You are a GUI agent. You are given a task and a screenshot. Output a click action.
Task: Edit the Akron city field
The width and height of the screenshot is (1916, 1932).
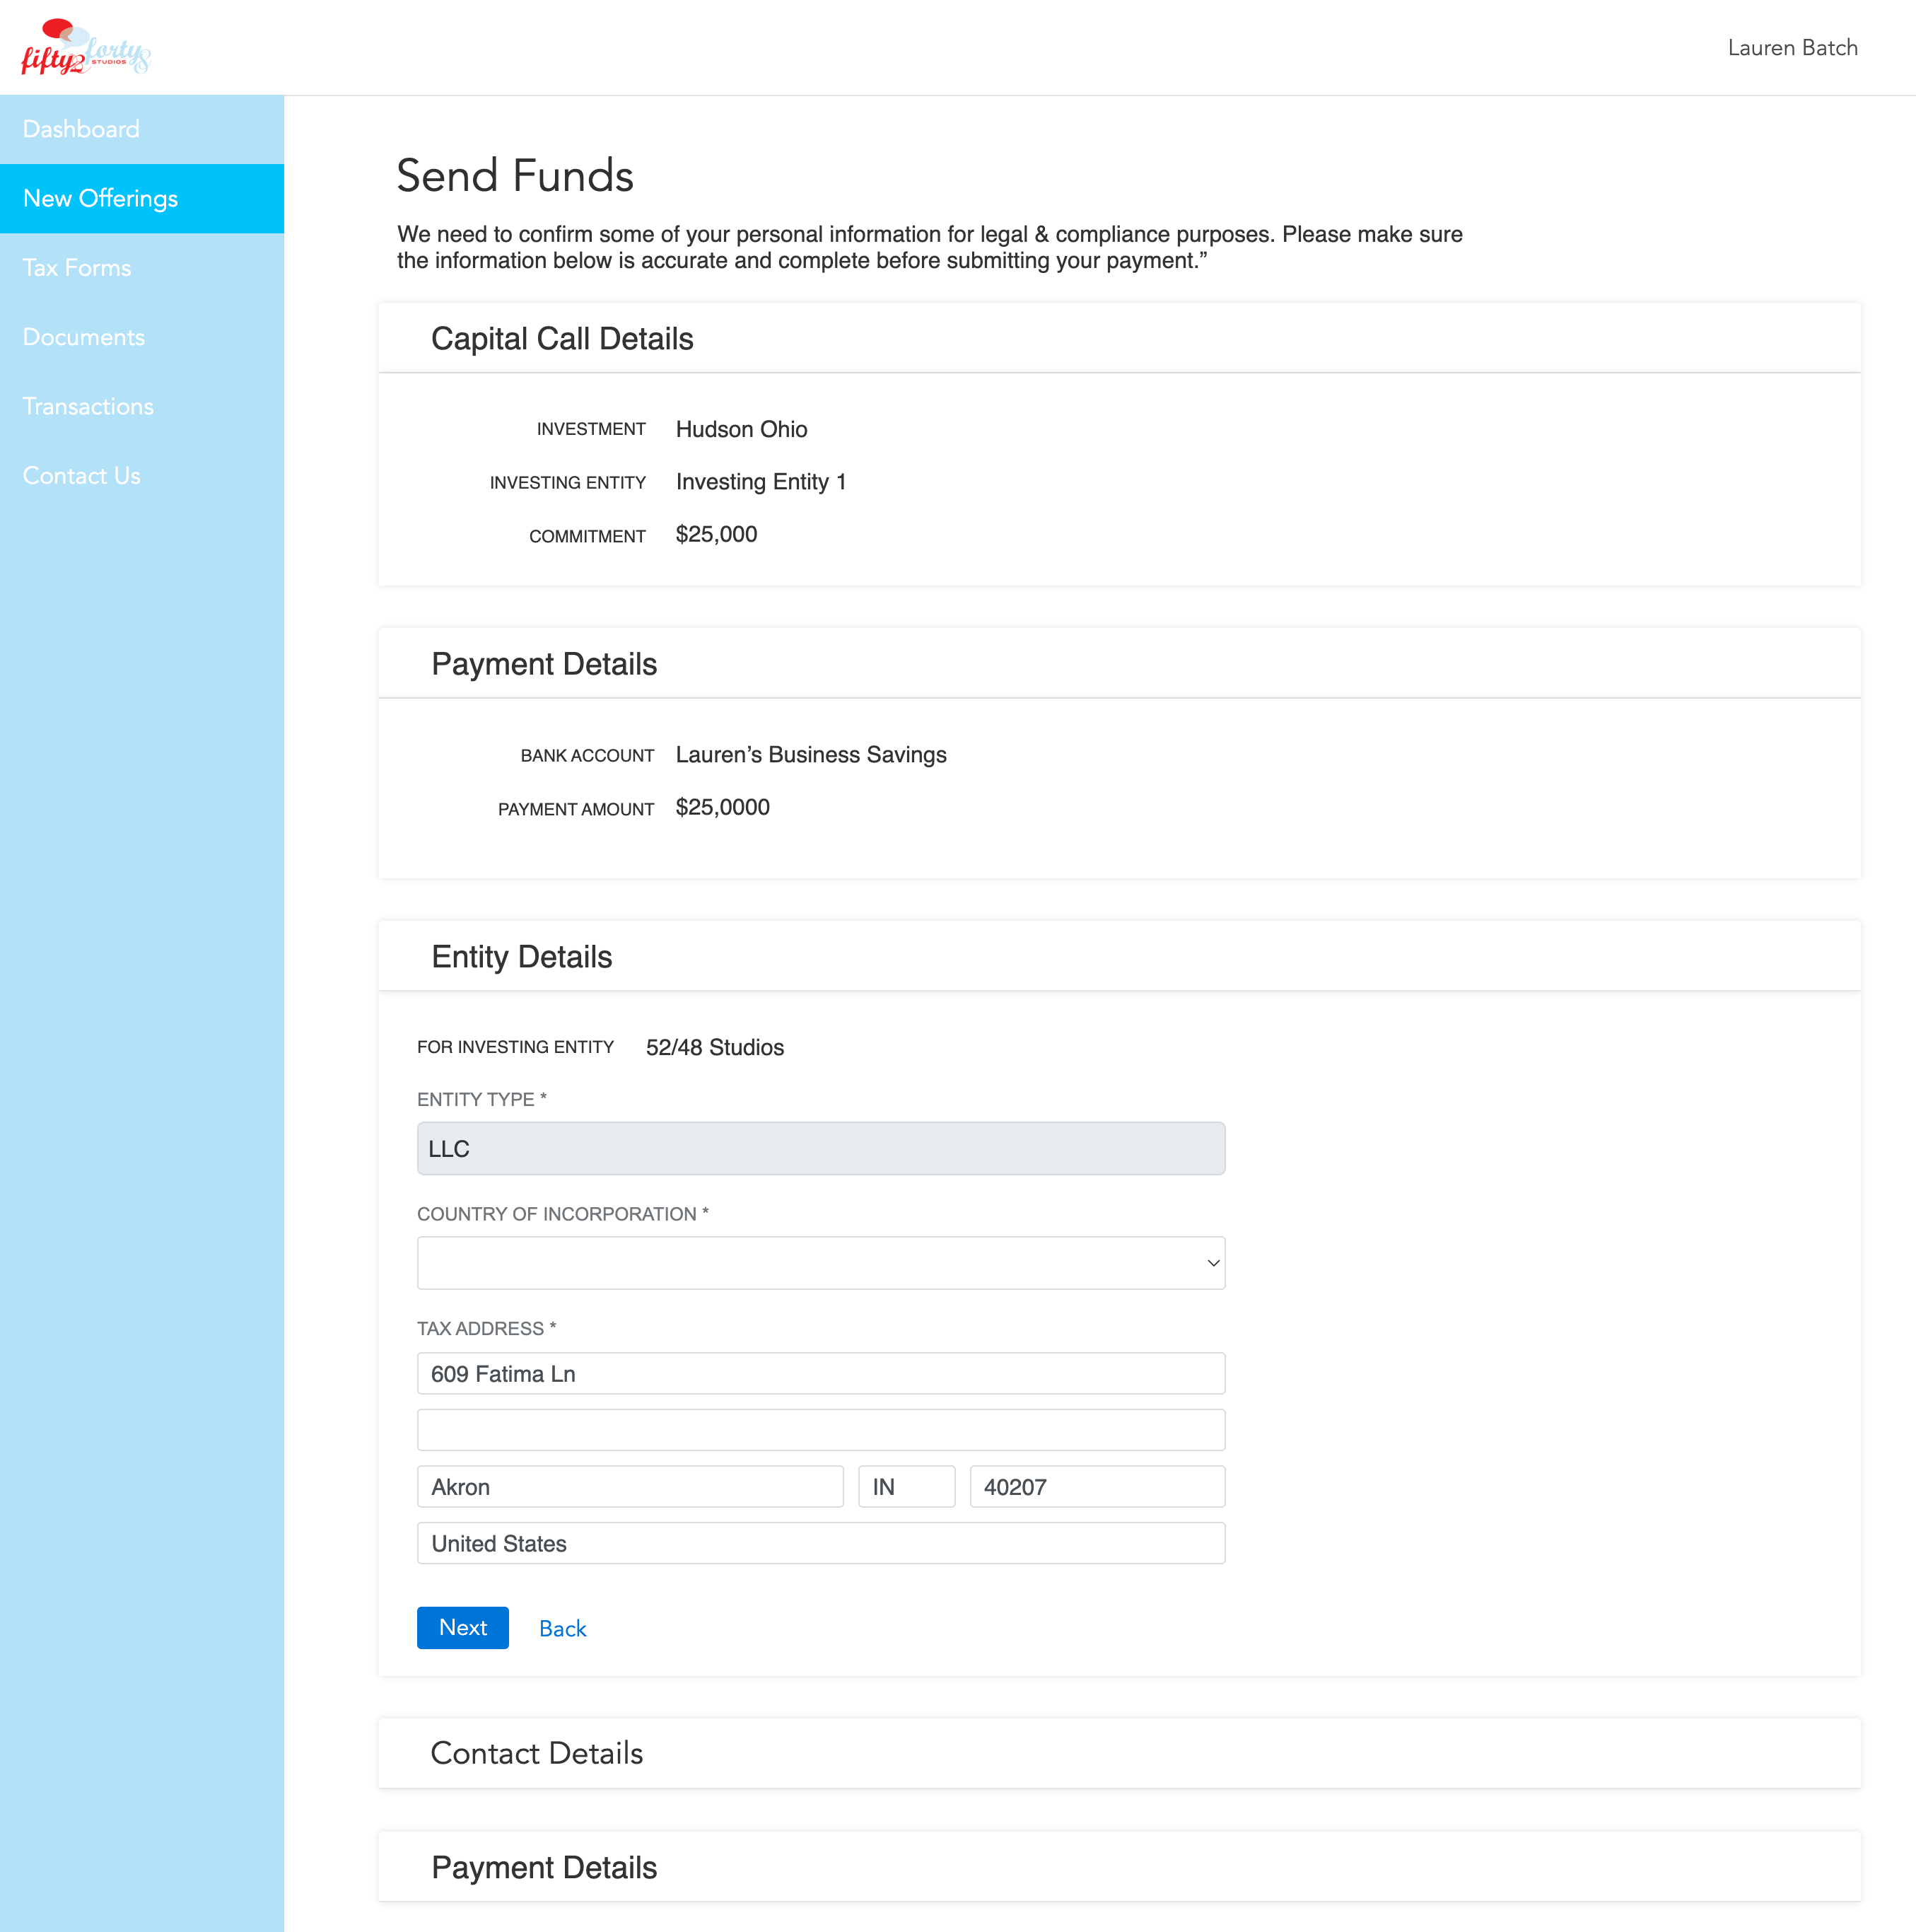pos(630,1487)
